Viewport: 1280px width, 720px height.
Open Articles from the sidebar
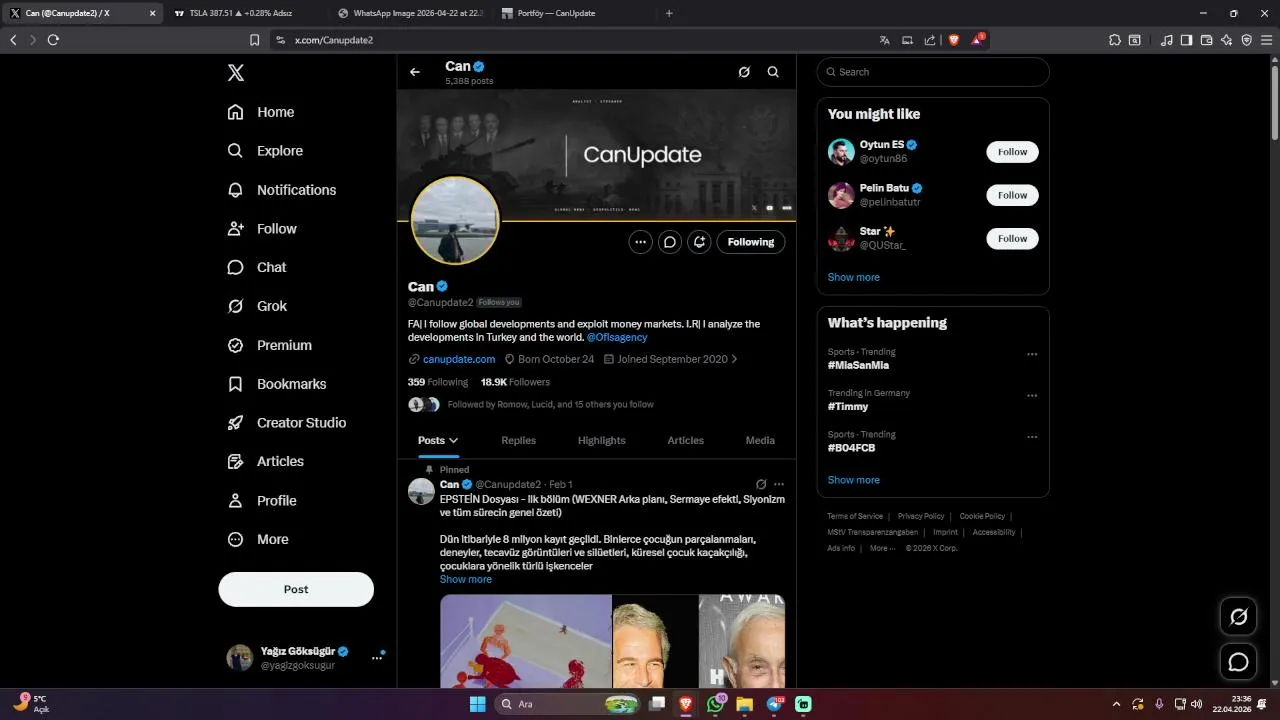266,461
